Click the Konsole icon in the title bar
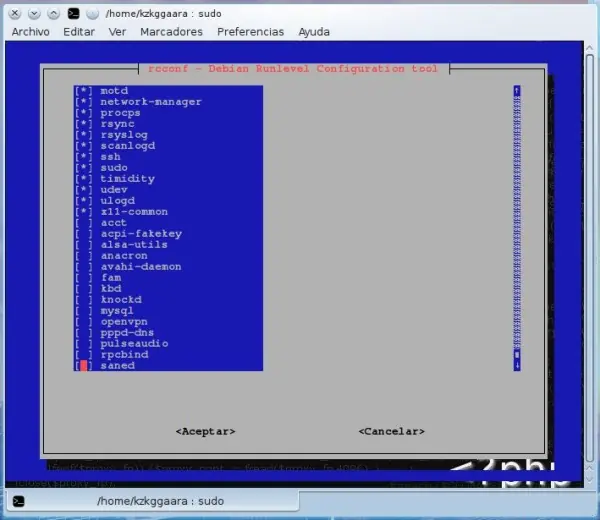600x520 pixels. pyautogui.click(x=73, y=14)
